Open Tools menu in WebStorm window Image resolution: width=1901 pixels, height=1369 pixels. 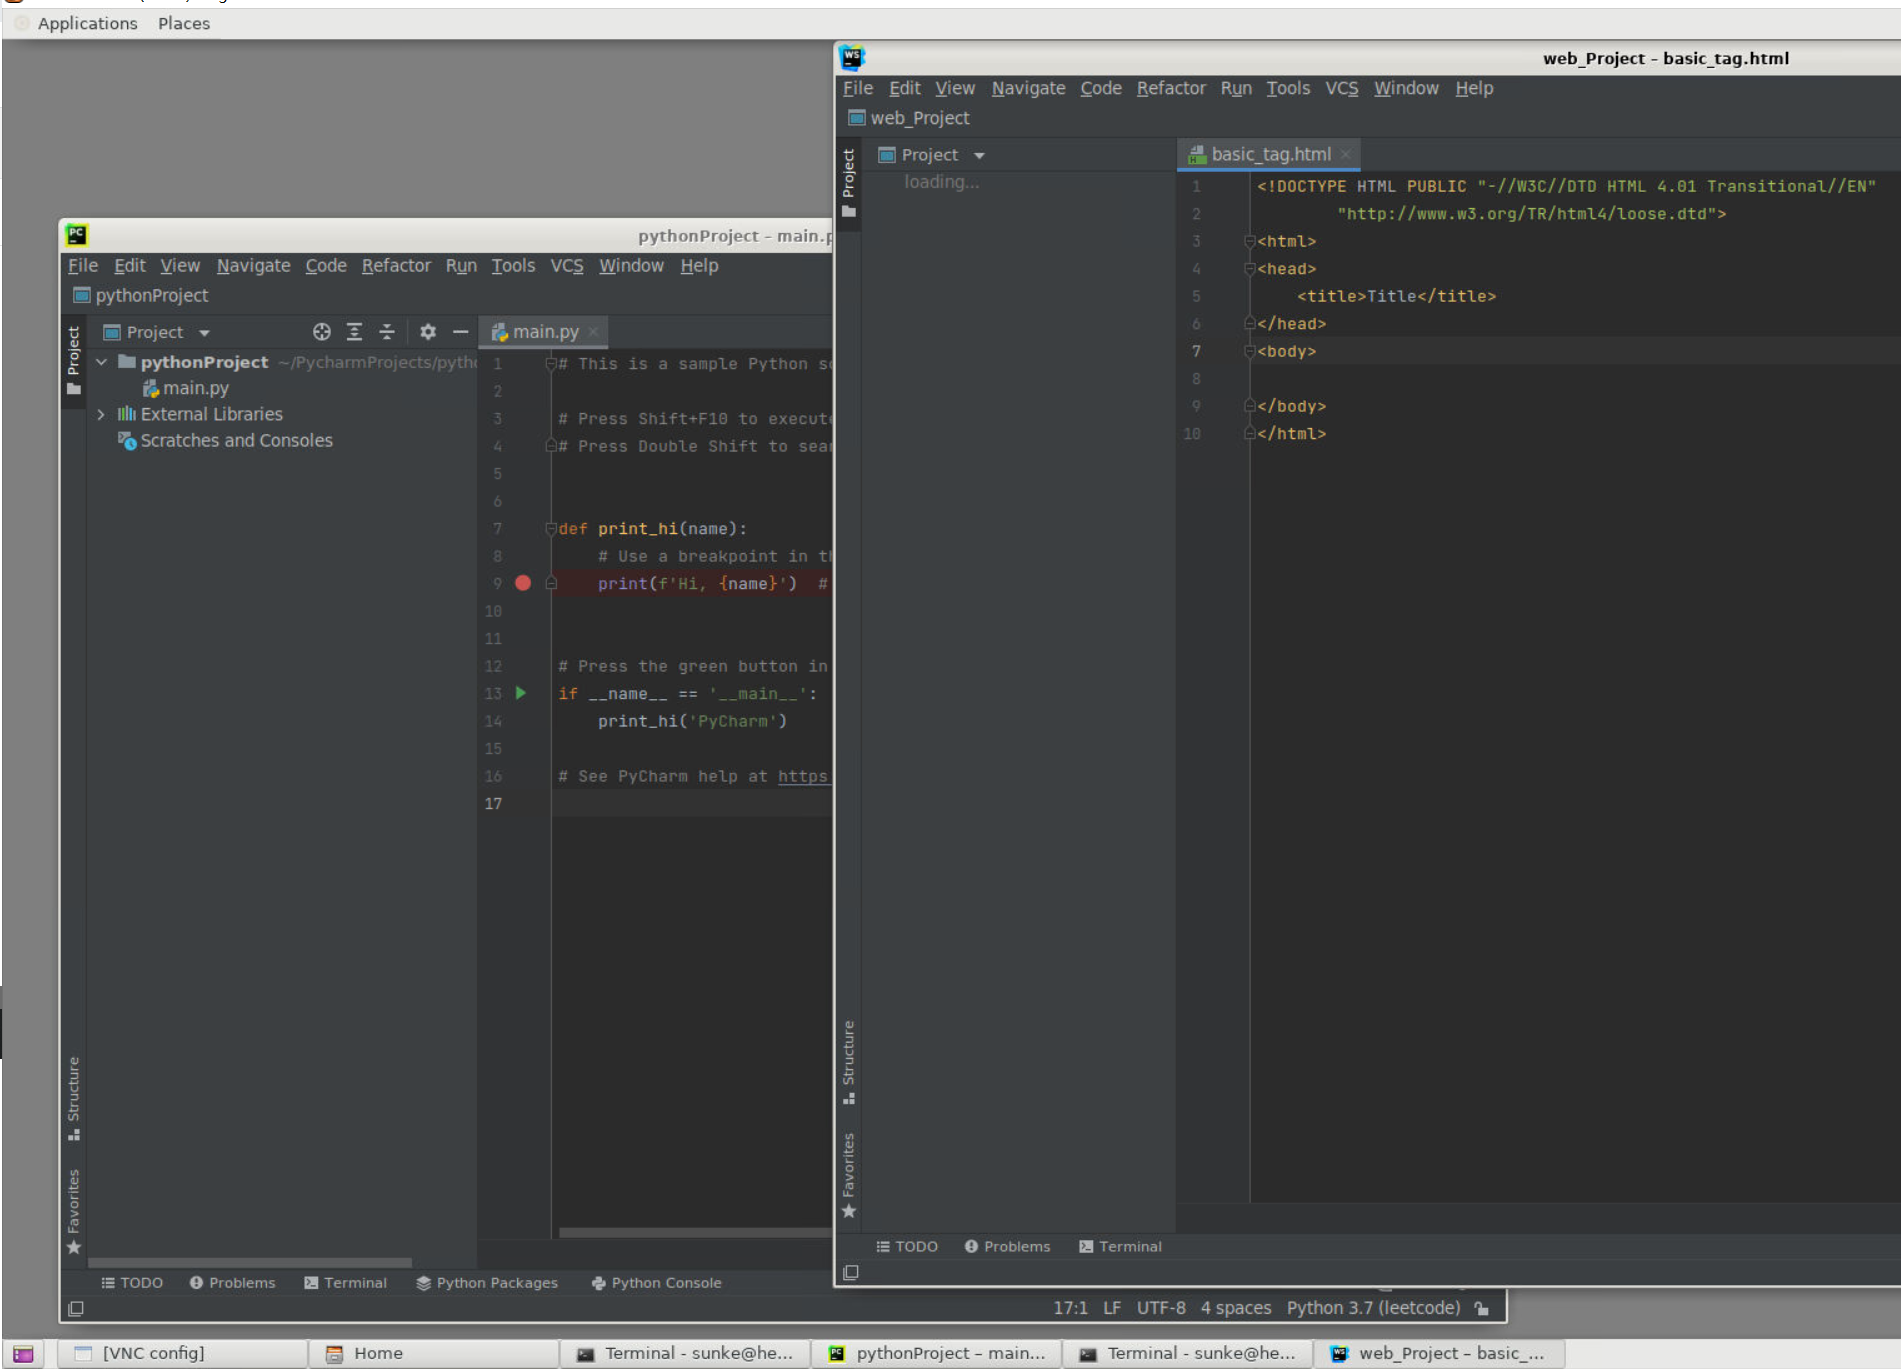[1288, 88]
